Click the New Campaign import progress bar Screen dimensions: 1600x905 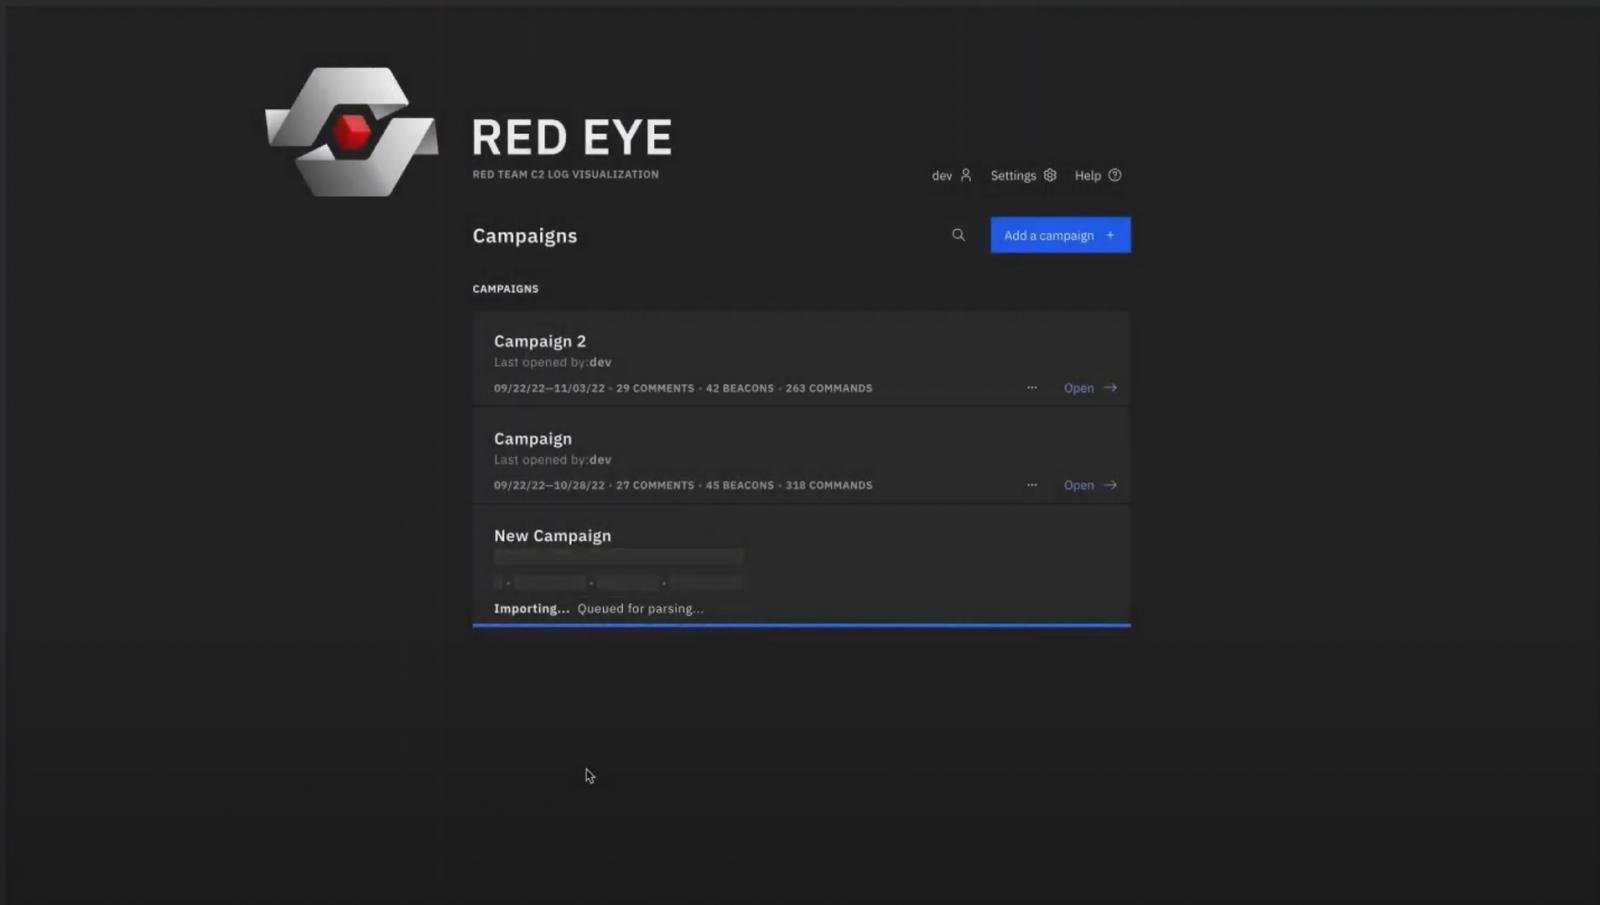(801, 625)
